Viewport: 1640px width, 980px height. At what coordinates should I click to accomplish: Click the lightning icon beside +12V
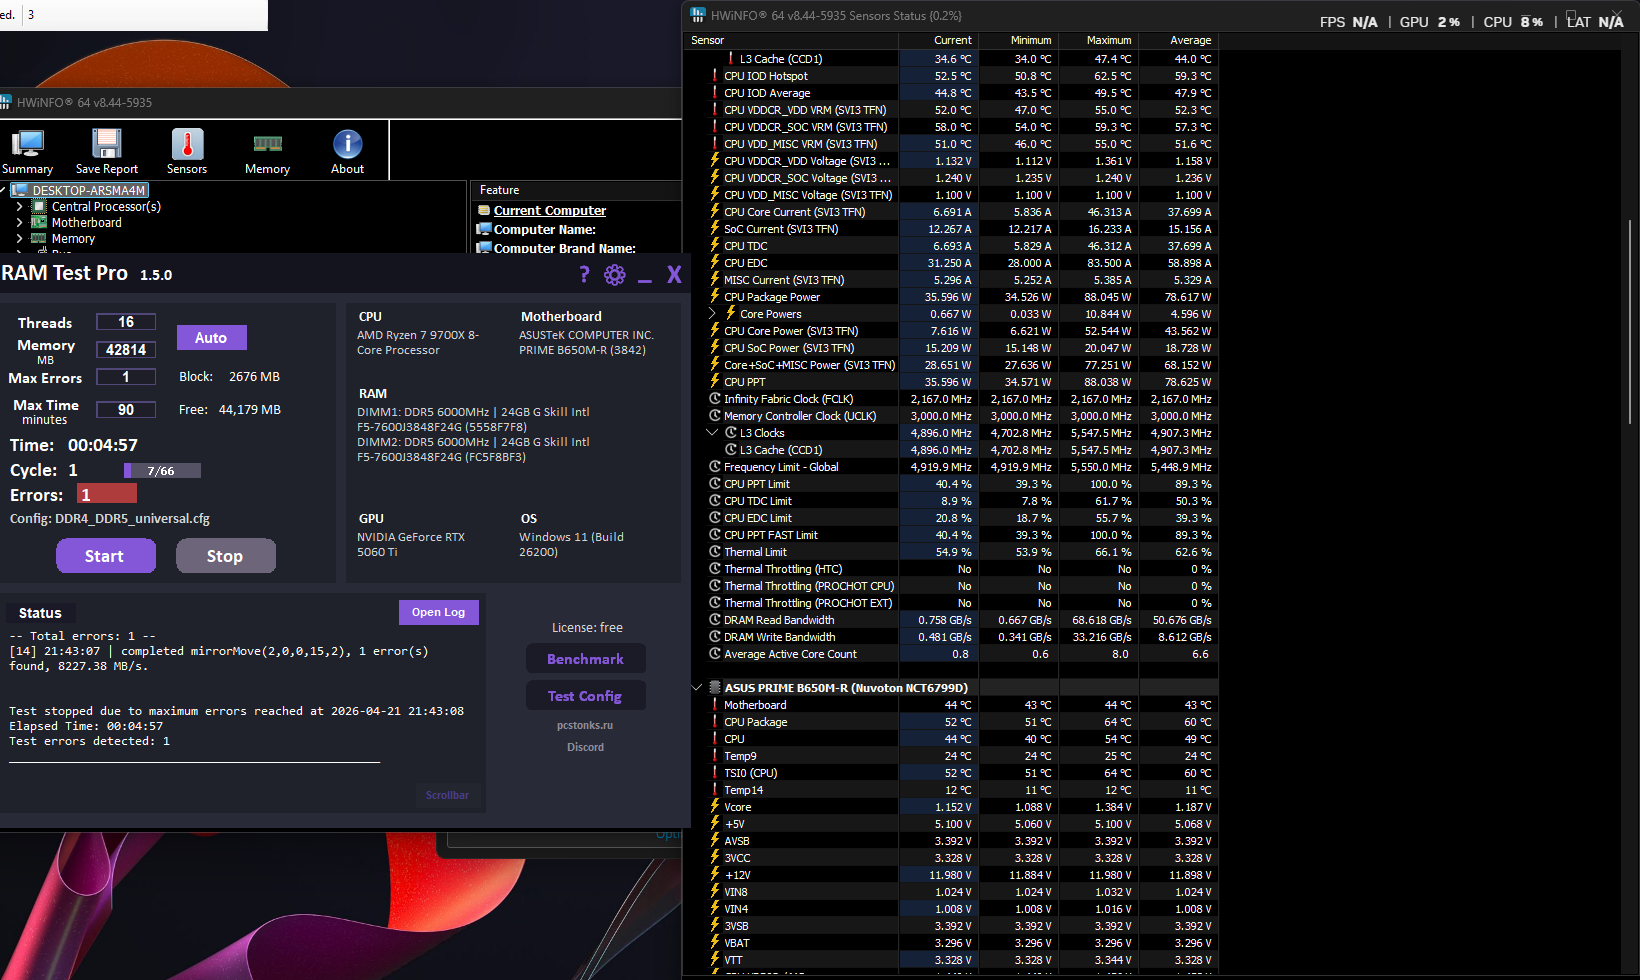(715, 875)
